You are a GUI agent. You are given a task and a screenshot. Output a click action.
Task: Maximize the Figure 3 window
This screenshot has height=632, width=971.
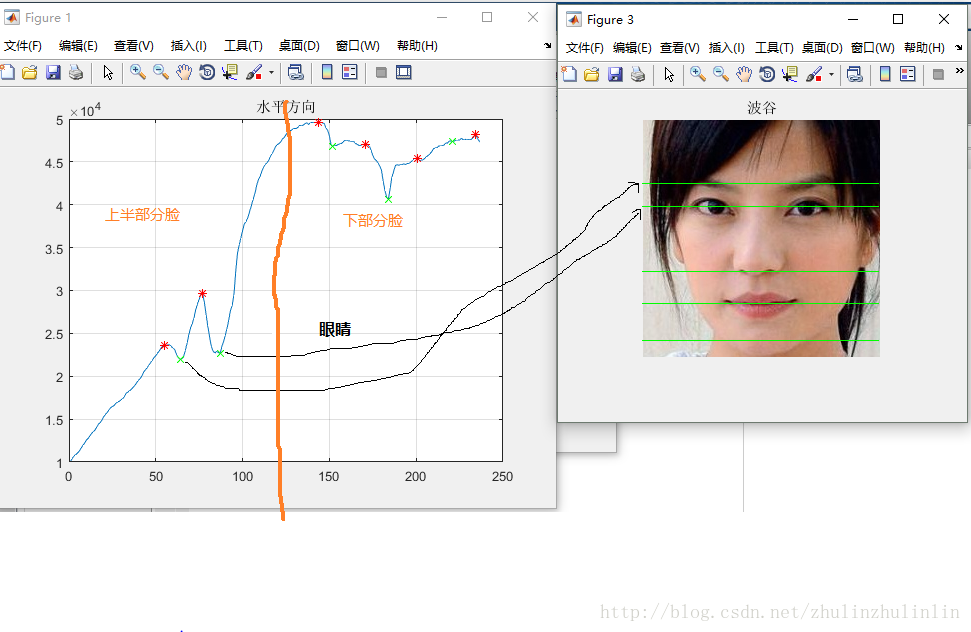coord(898,19)
